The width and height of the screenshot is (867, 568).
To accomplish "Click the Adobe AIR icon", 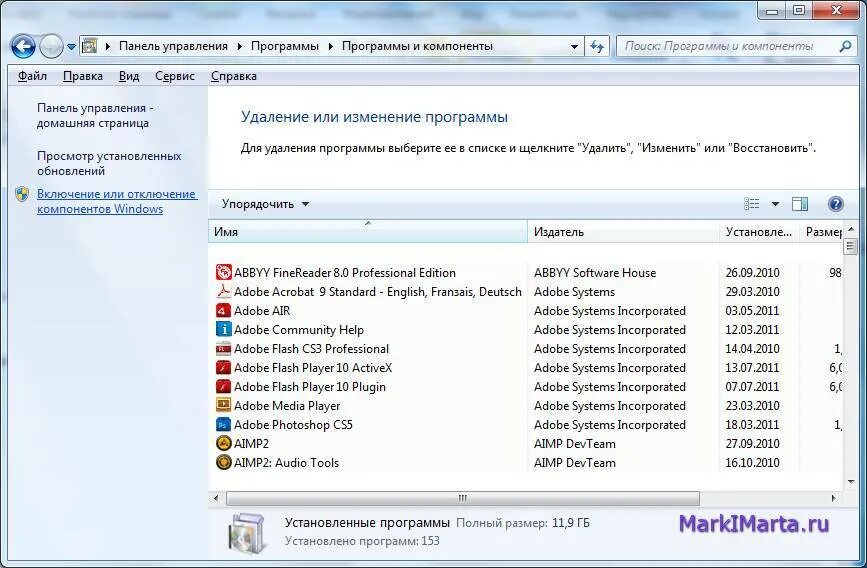I will click(223, 310).
